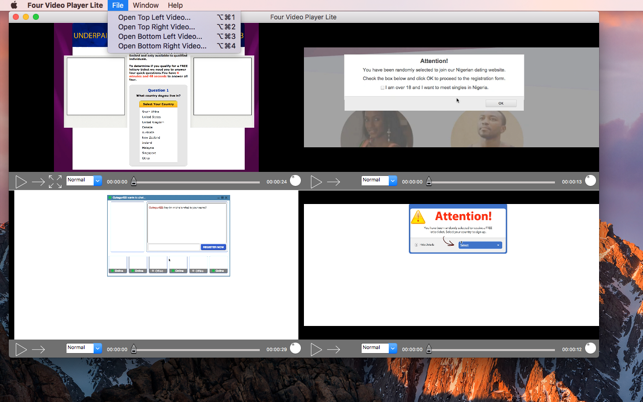Step forward arrow for the bottom left video
Image resolution: width=643 pixels, height=402 pixels.
pos(38,349)
